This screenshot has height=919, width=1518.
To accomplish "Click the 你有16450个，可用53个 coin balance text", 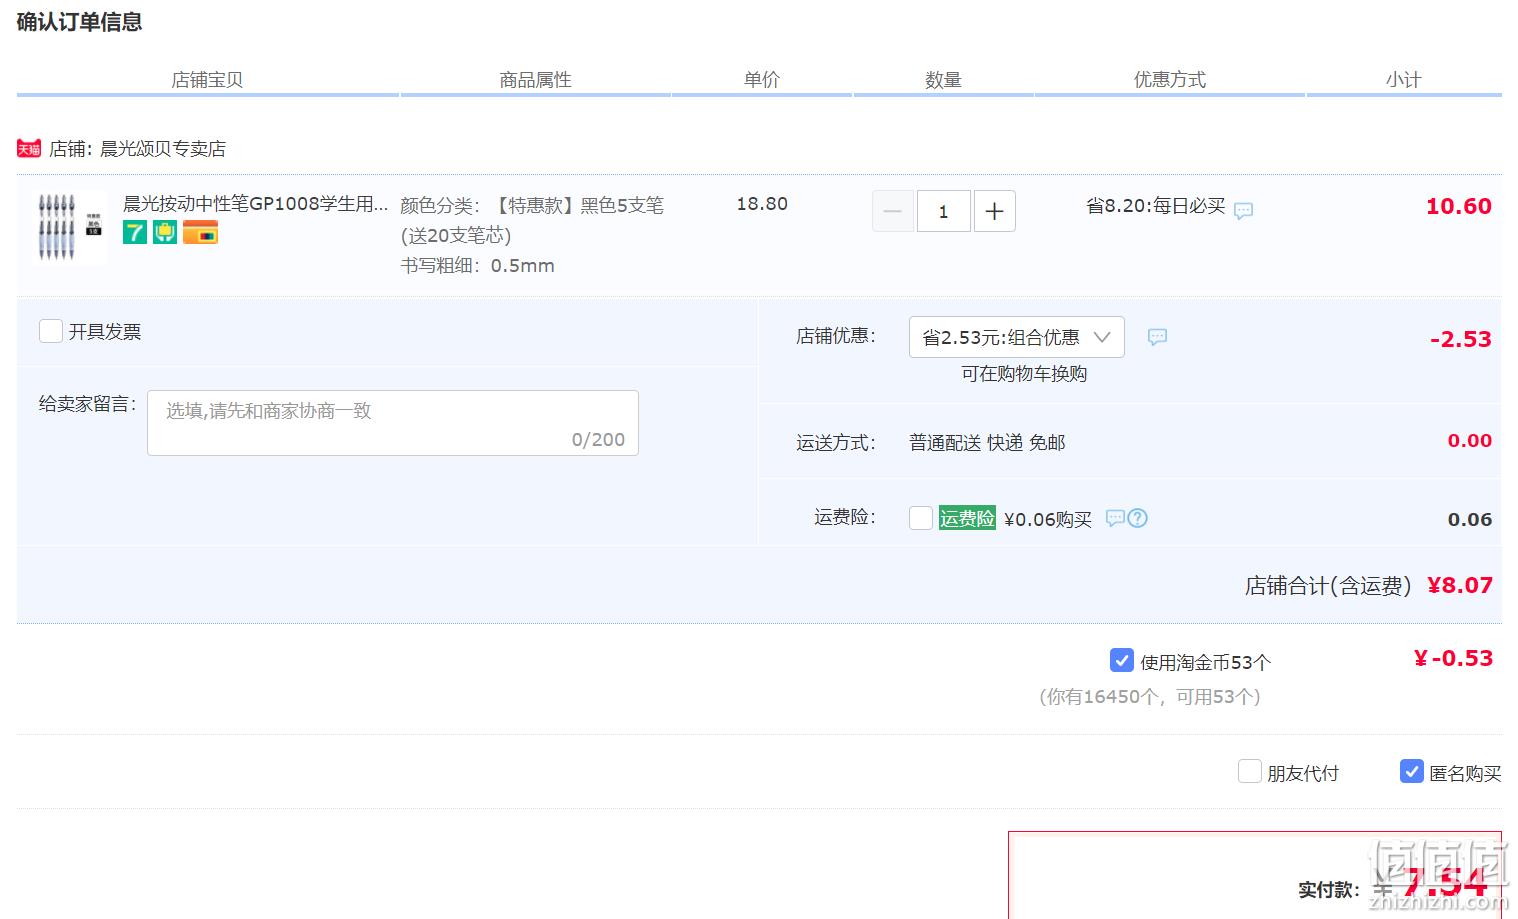I will [1150, 697].
